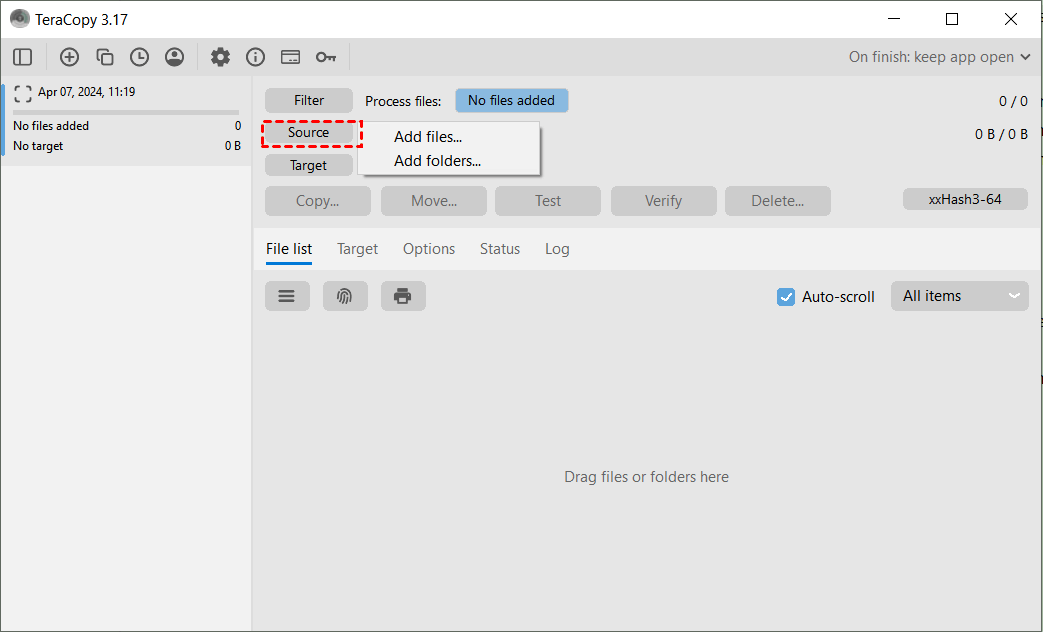
Task: Click the fingerprint checksum icon
Action: tap(345, 296)
